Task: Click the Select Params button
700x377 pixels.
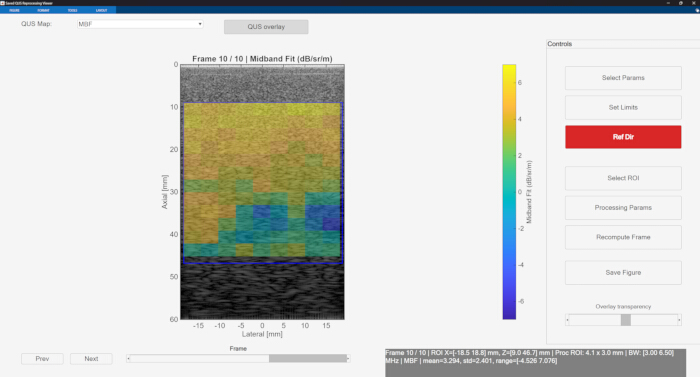Action: [623, 78]
